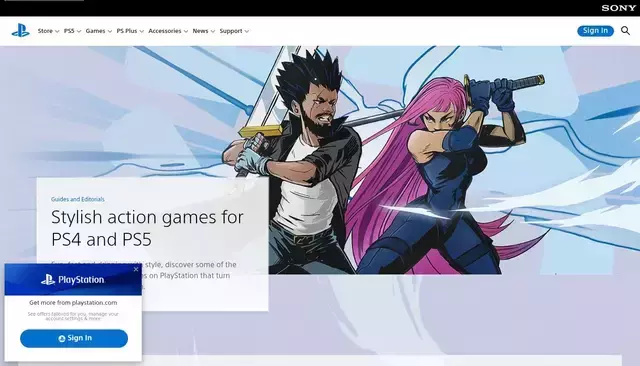Click the Sony logo in the top bar

coord(618,8)
